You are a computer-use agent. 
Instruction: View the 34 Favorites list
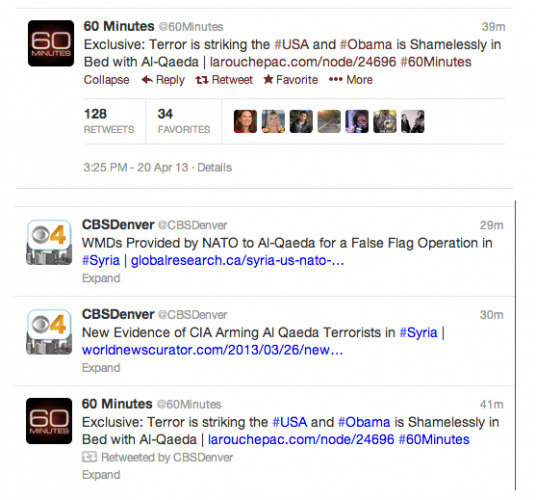[184, 121]
